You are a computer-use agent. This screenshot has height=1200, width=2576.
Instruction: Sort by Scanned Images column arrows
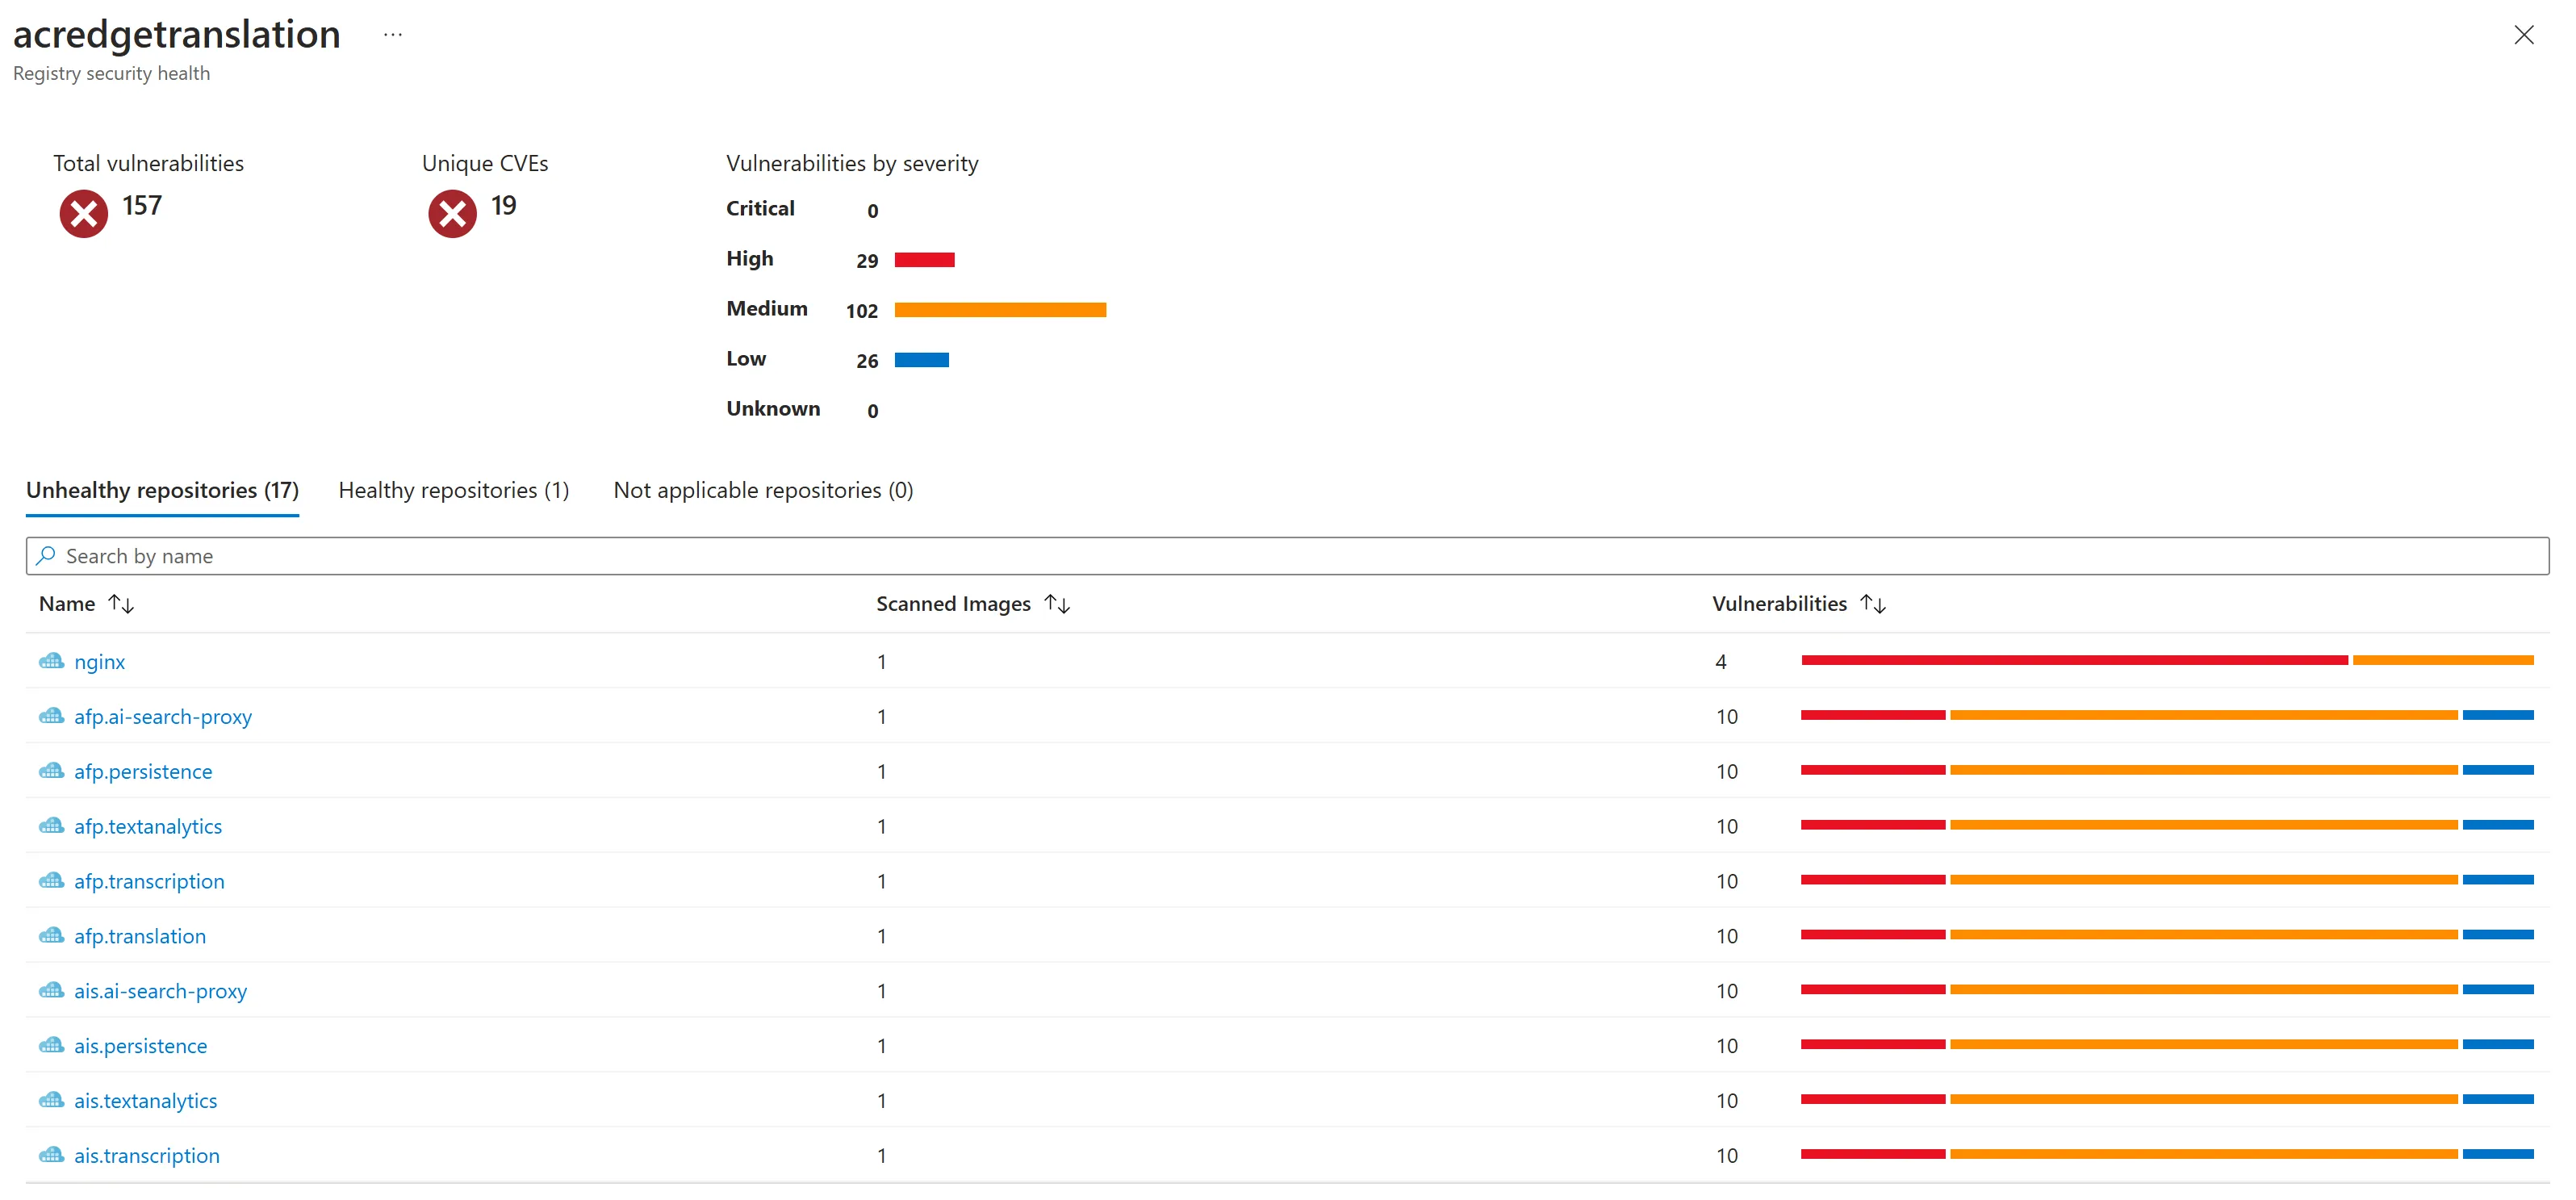point(1057,604)
